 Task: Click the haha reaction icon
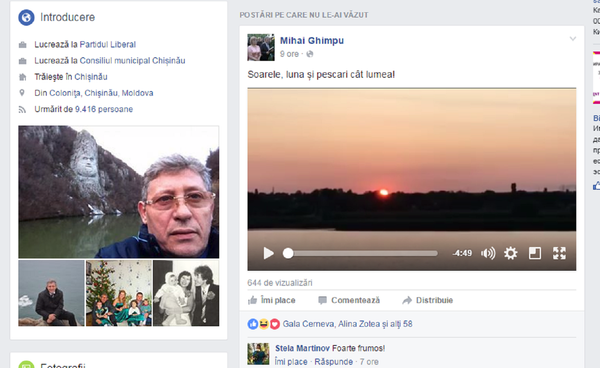264,324
